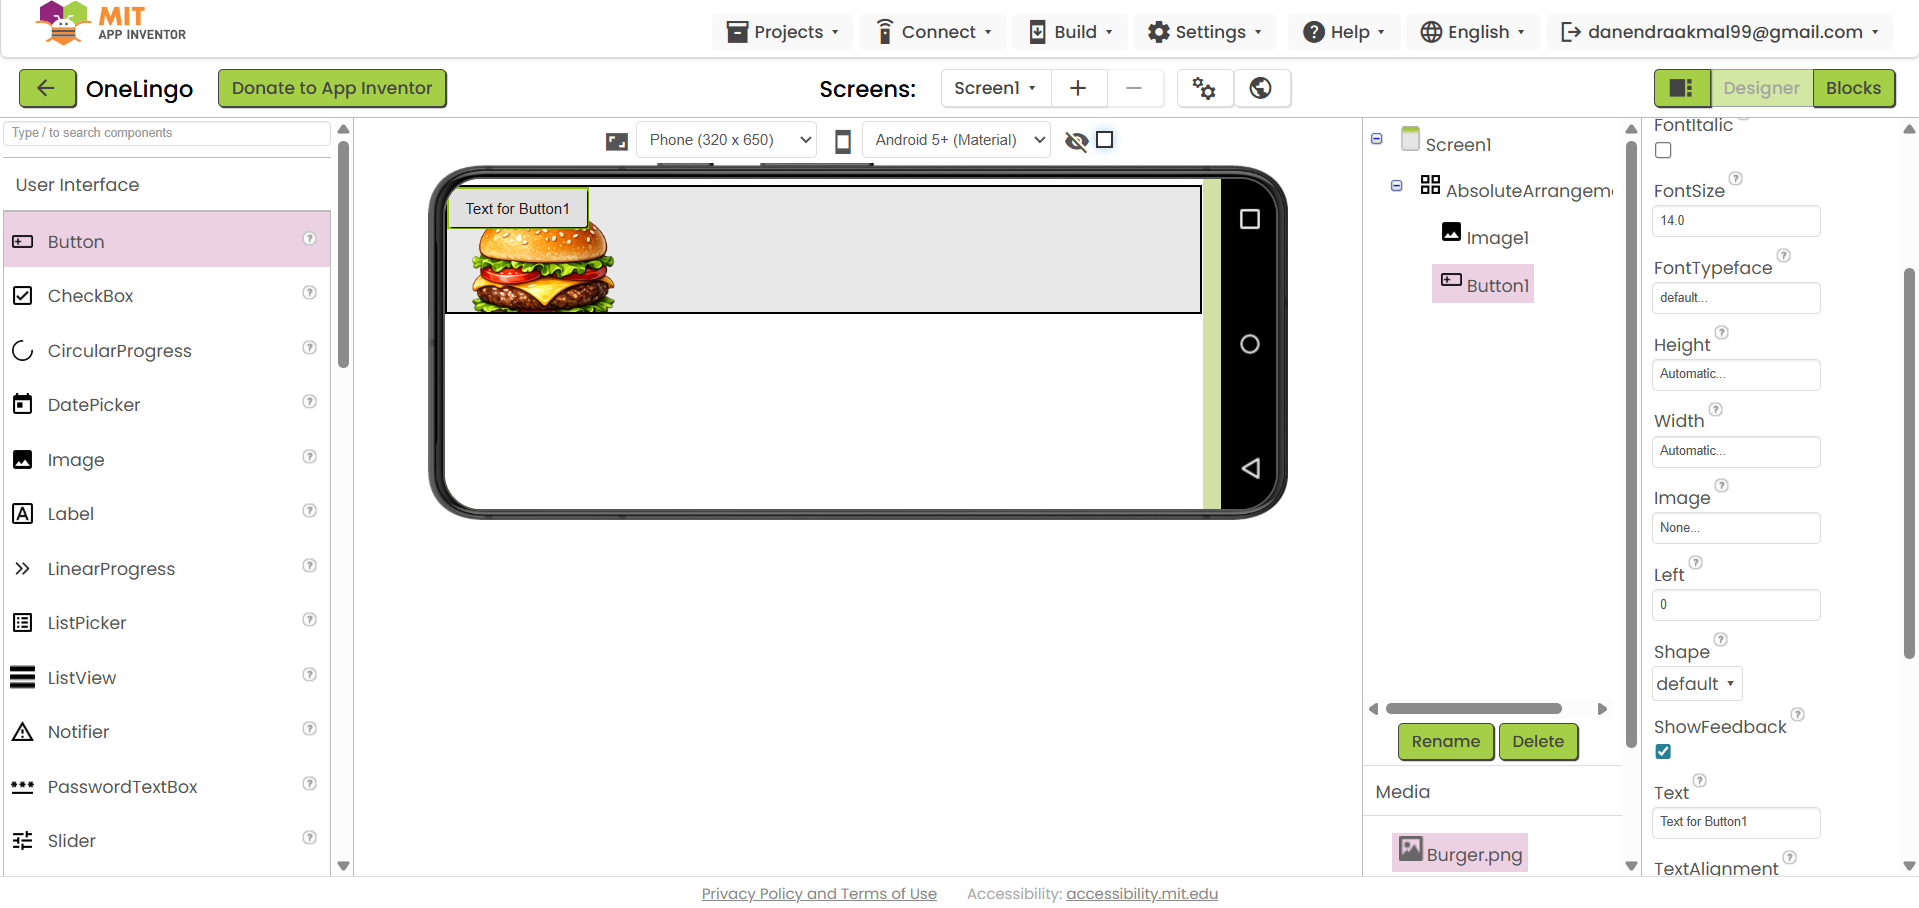Open project properties gears icon
Viewport: 1919px width, 908px height.
1204,88
